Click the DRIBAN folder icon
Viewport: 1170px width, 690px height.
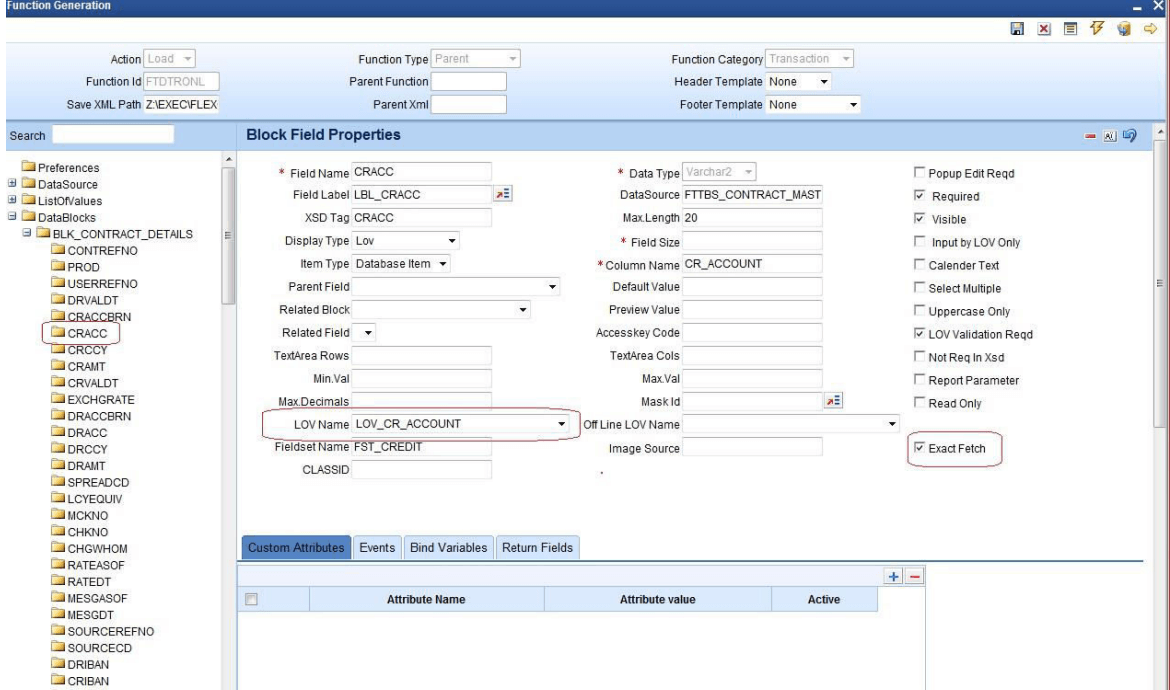pyautogui.click(x=58, y=662)
